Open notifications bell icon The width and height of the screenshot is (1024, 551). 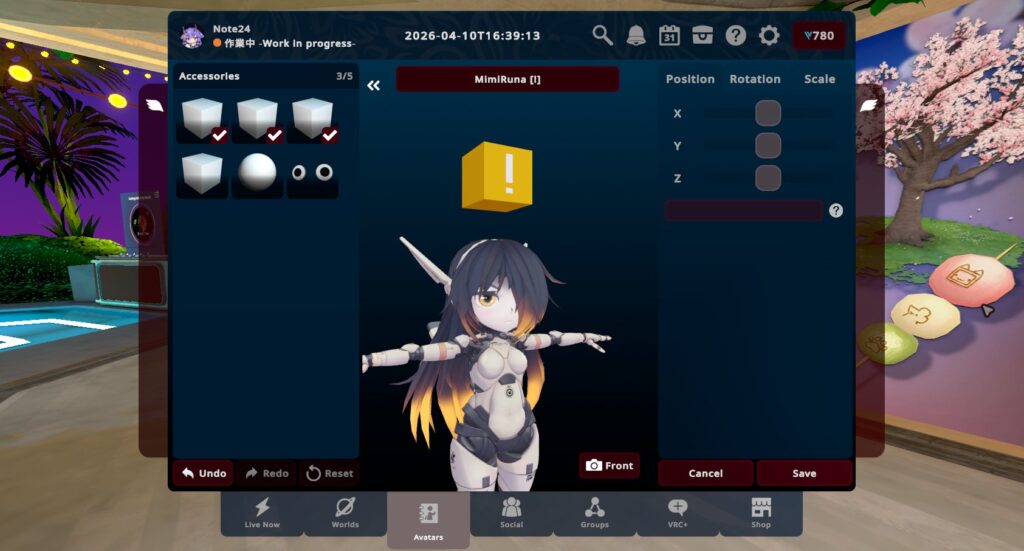pos(636,36)
